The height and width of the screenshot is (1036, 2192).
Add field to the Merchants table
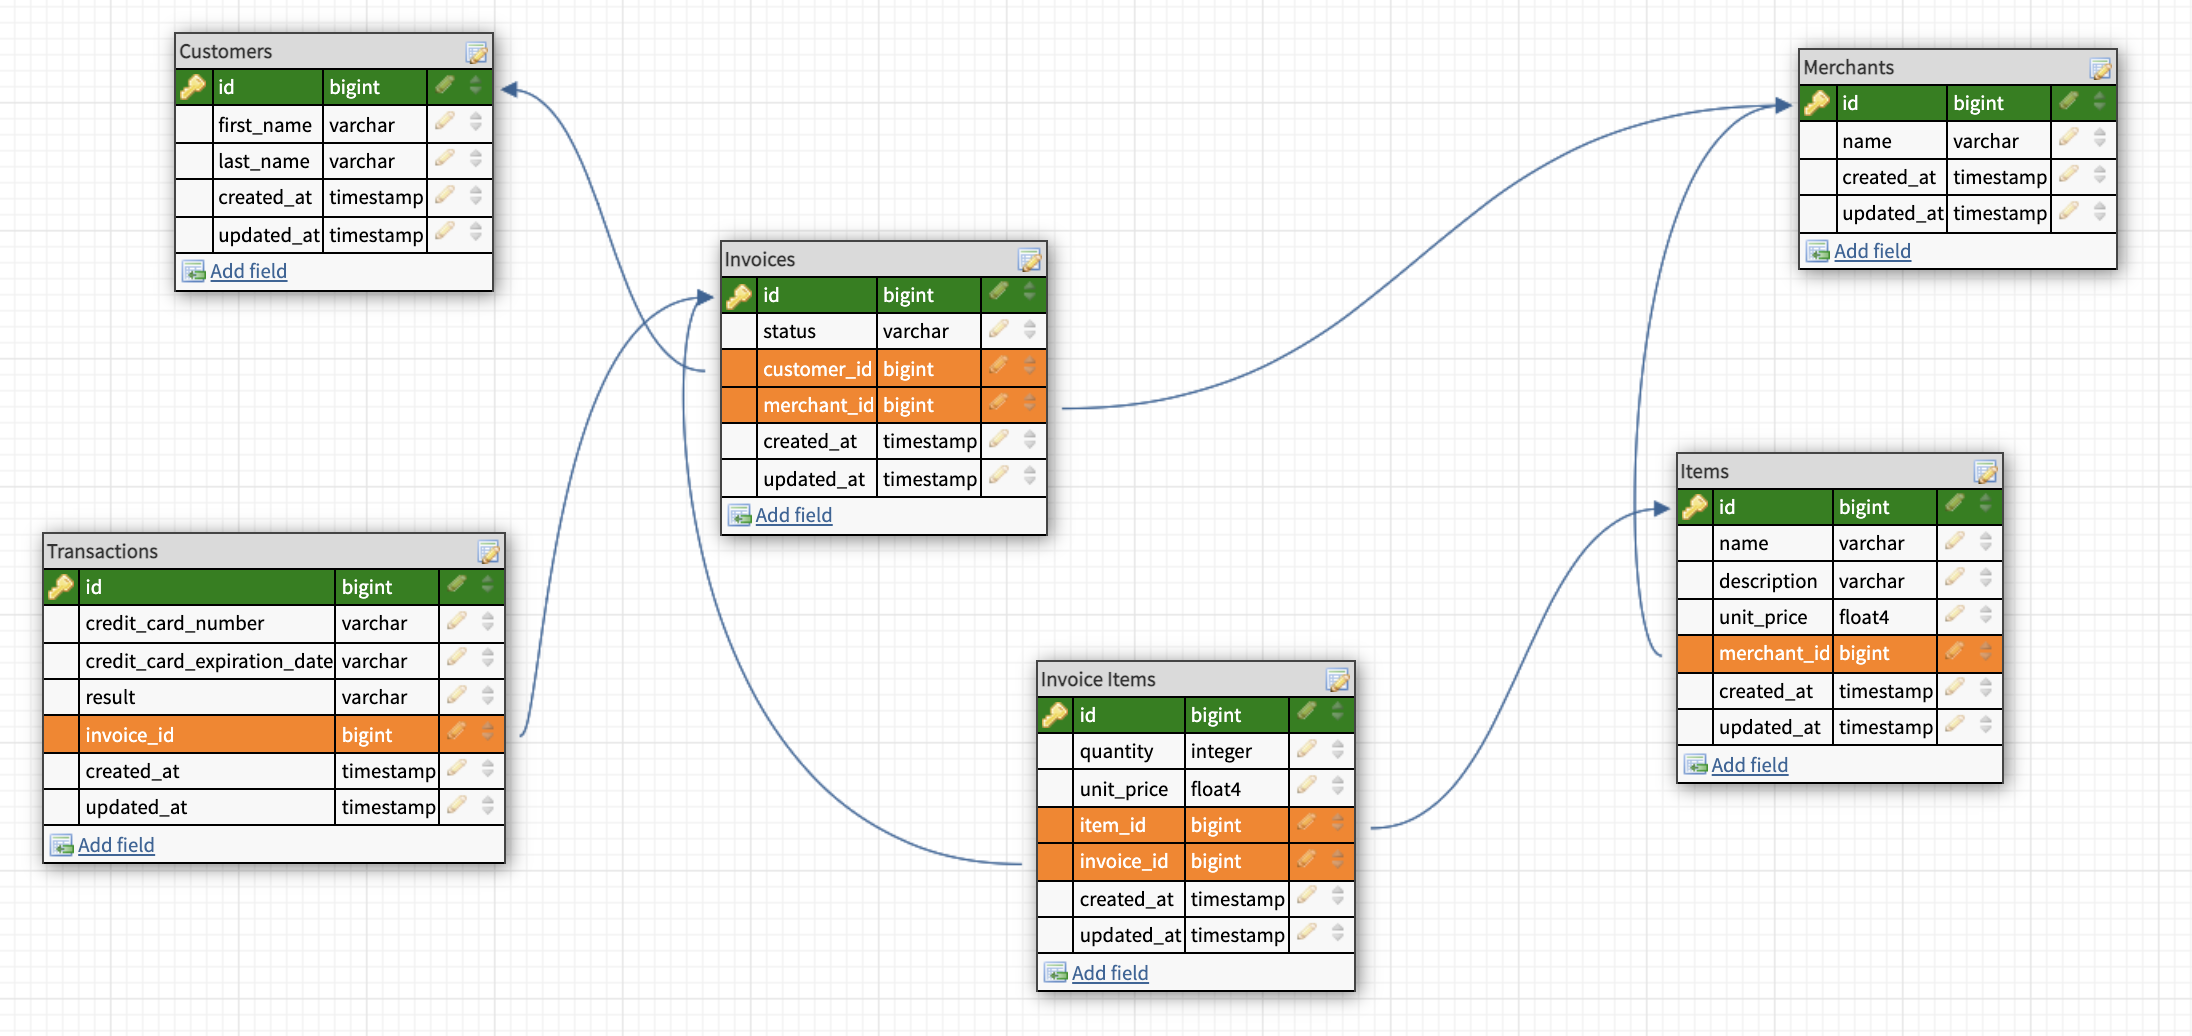pos(1872,251)
